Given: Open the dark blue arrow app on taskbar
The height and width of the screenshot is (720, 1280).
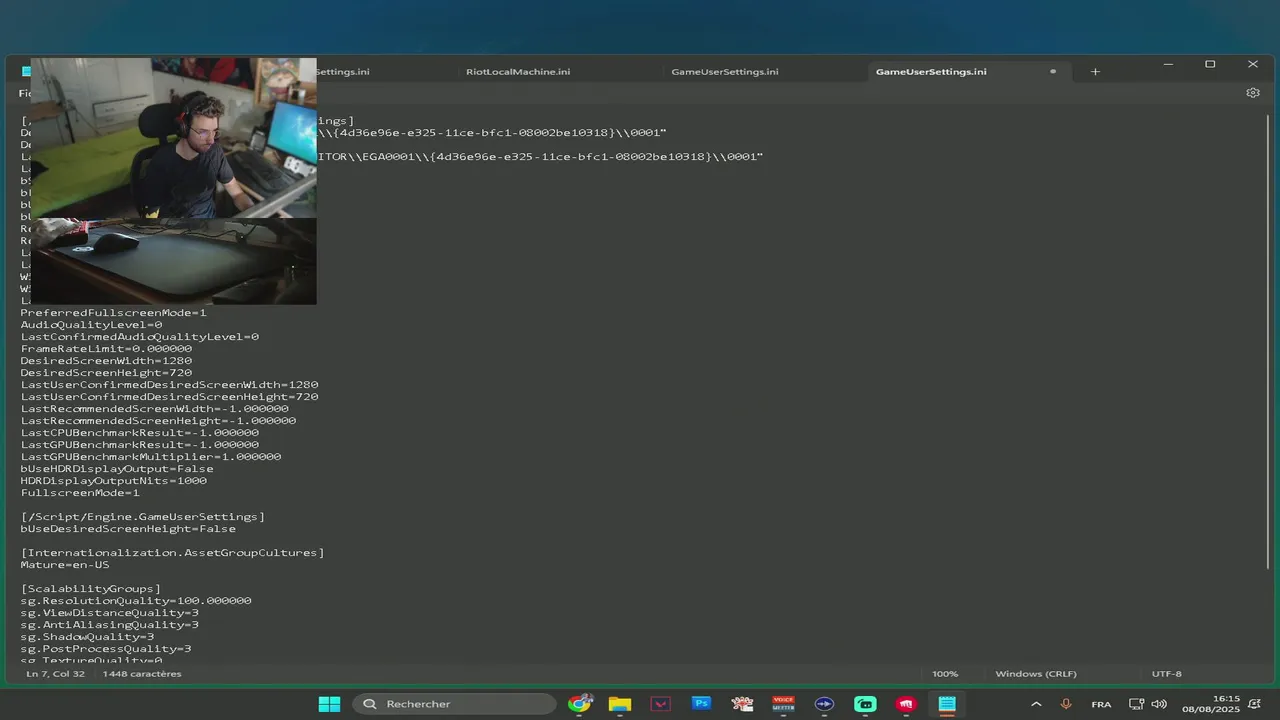Looking at the screenshot, I should tap(824, 704).
